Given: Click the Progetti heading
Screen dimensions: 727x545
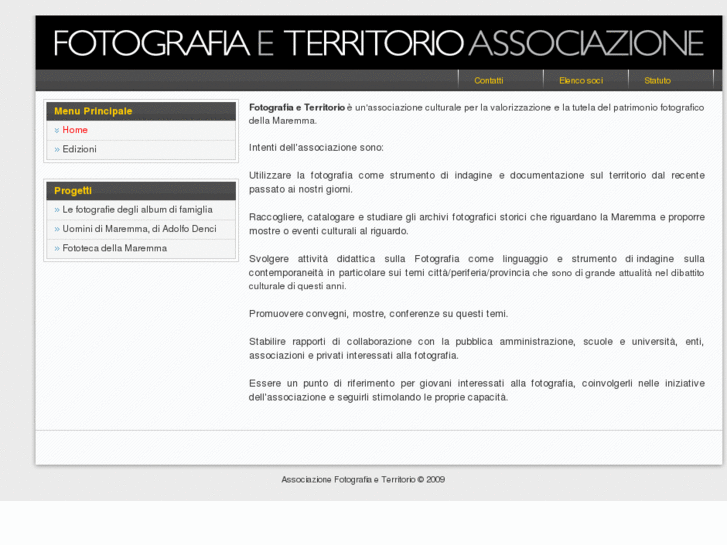Looking at the screenshot, I should (x=73, y=191).
